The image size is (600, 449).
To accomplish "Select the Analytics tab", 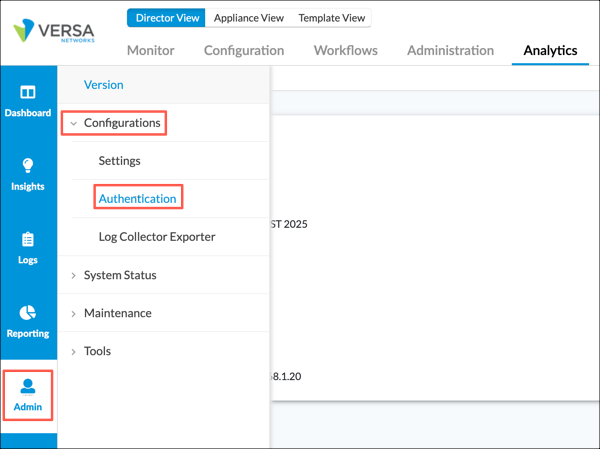I will click(x=550, y=50).
